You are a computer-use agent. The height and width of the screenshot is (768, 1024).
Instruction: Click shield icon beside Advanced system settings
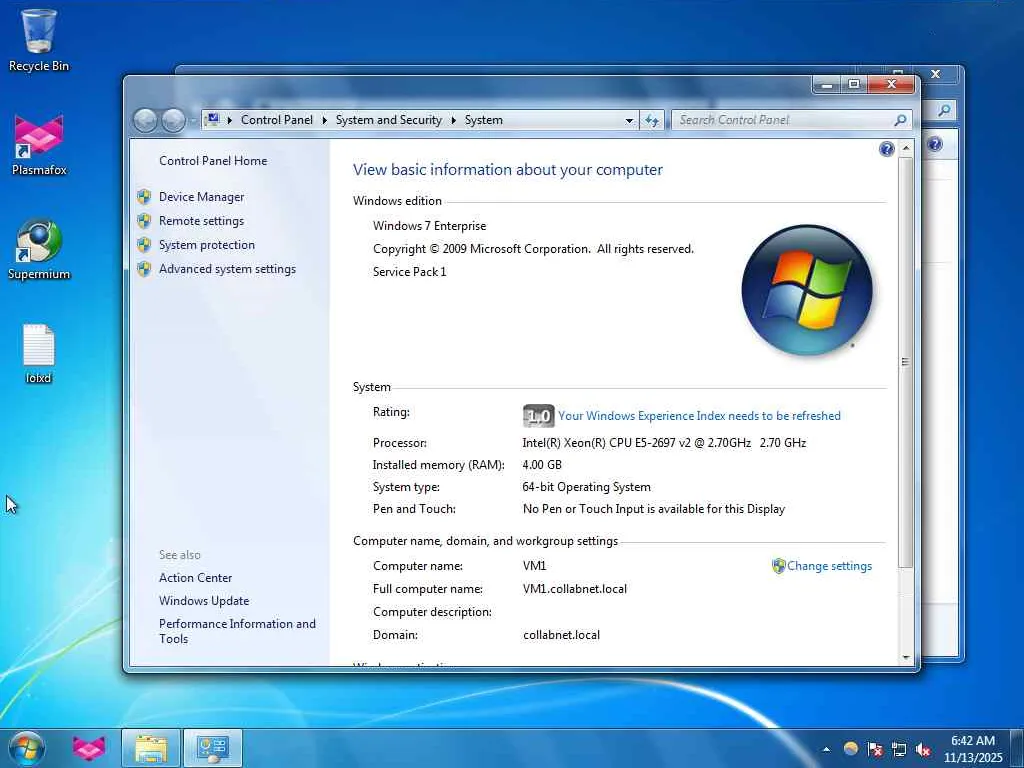pyautogui.click(x=144, y=269)
